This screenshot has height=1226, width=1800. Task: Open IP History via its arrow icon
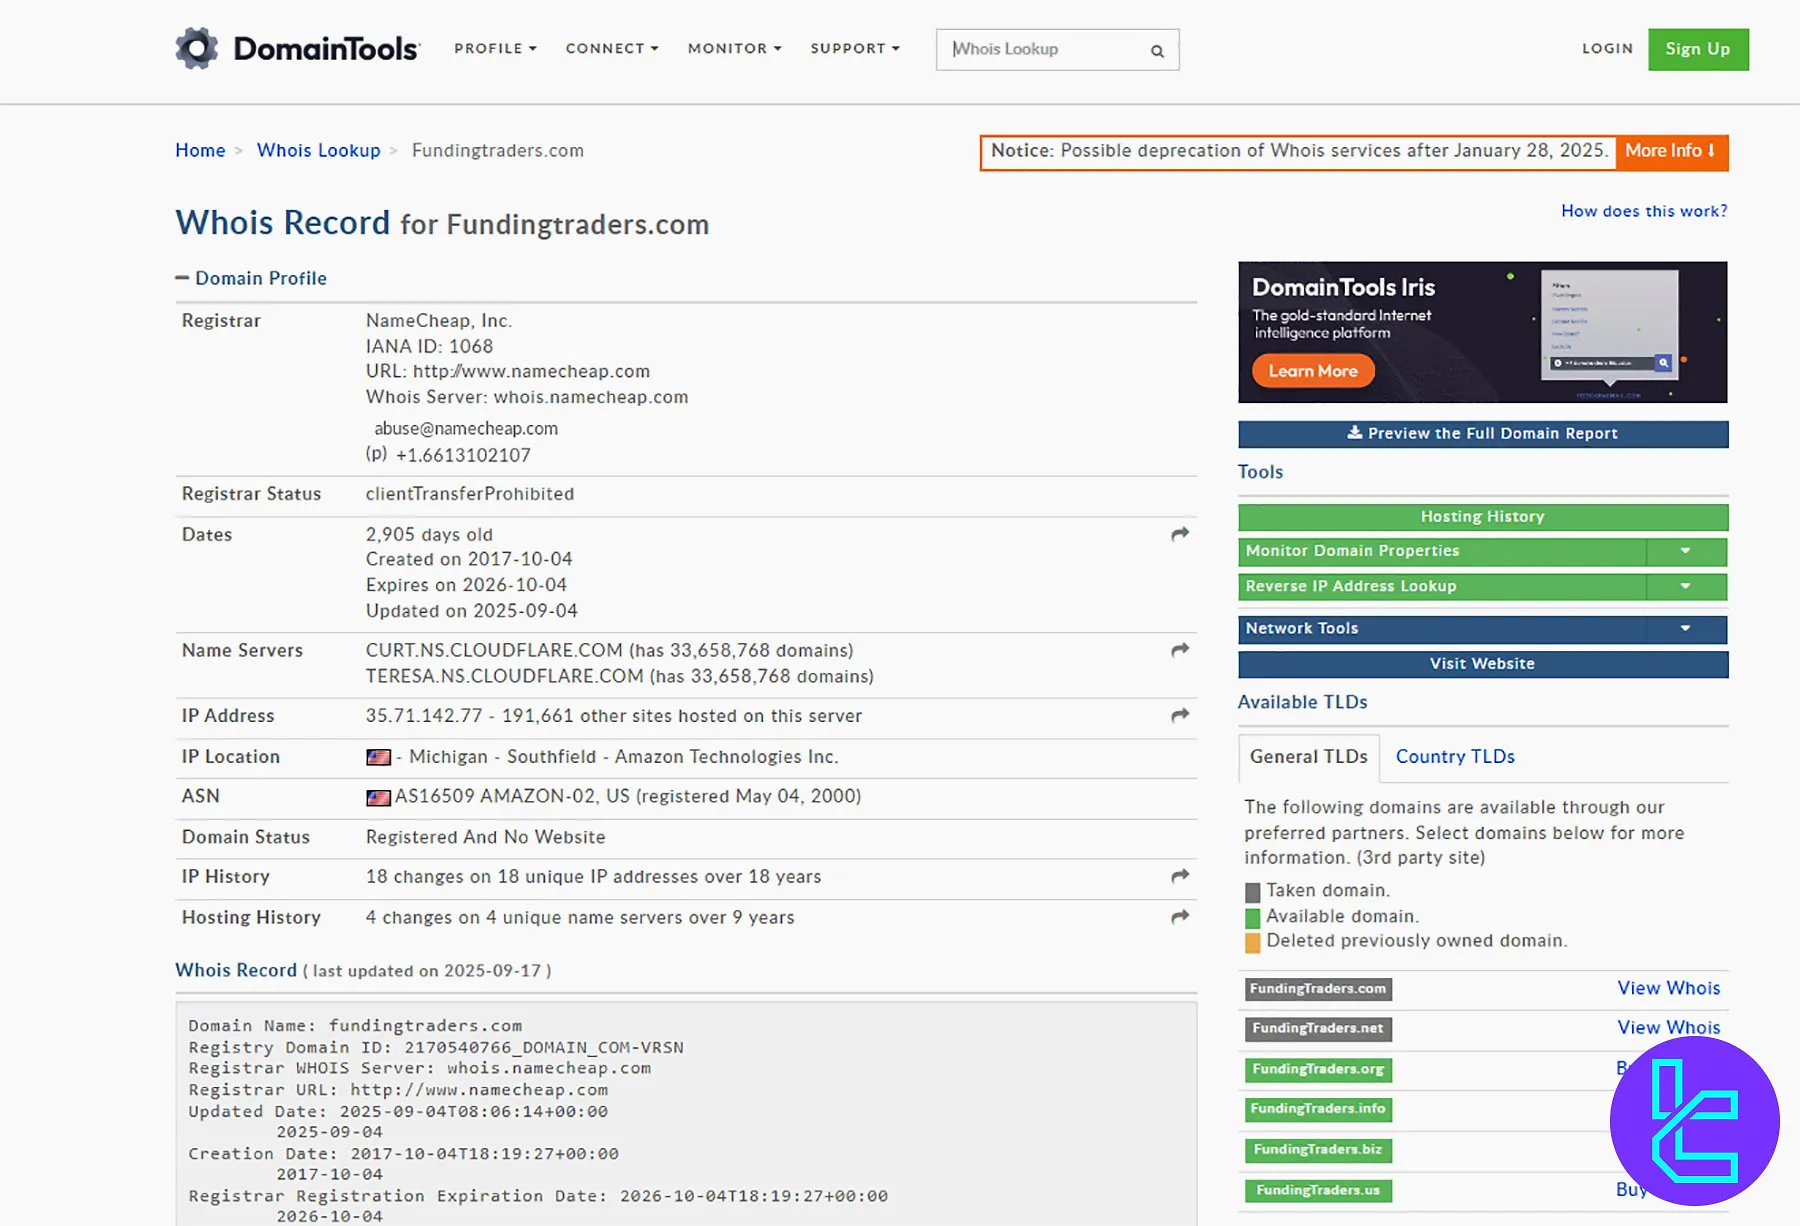[x=1180, y=876]
